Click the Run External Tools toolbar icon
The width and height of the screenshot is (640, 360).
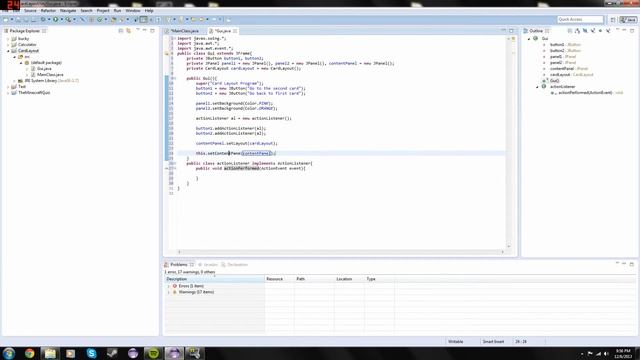68,20
